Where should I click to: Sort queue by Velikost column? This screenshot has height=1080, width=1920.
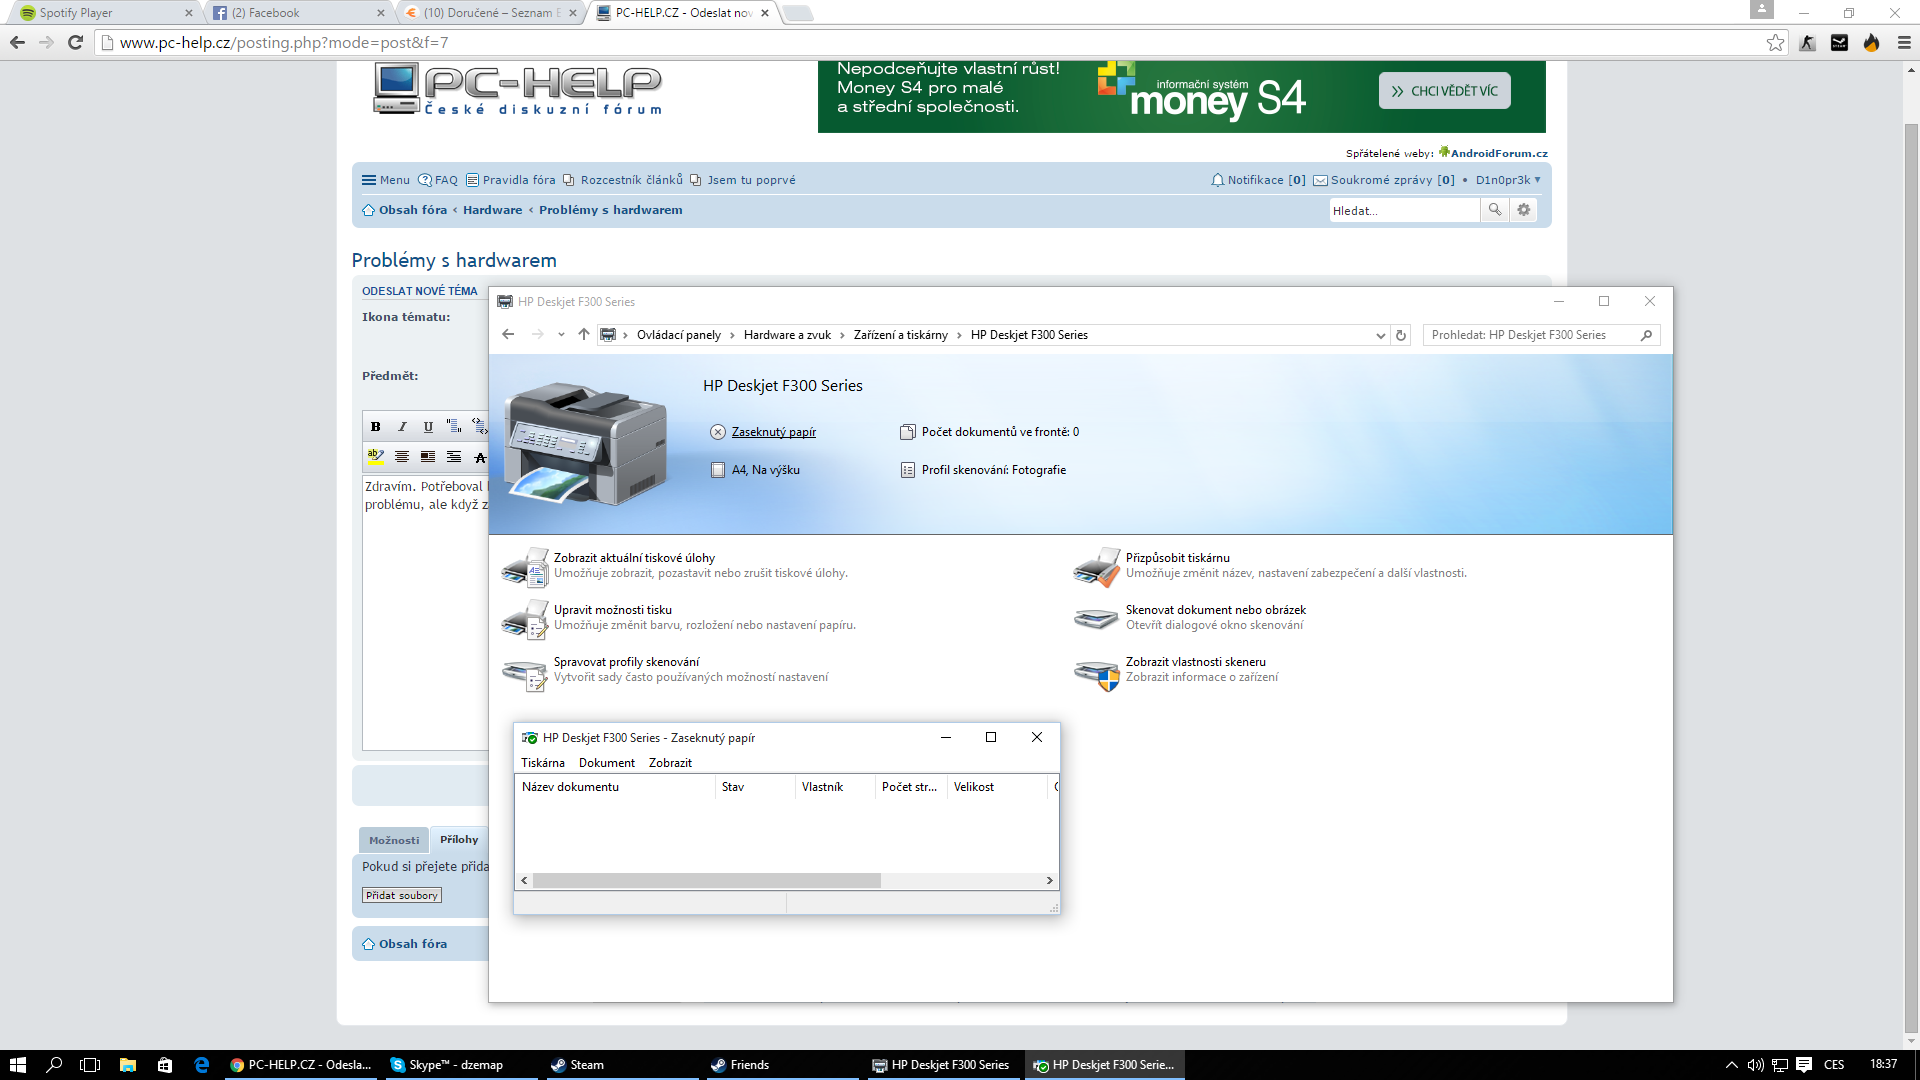coord(997,787)
